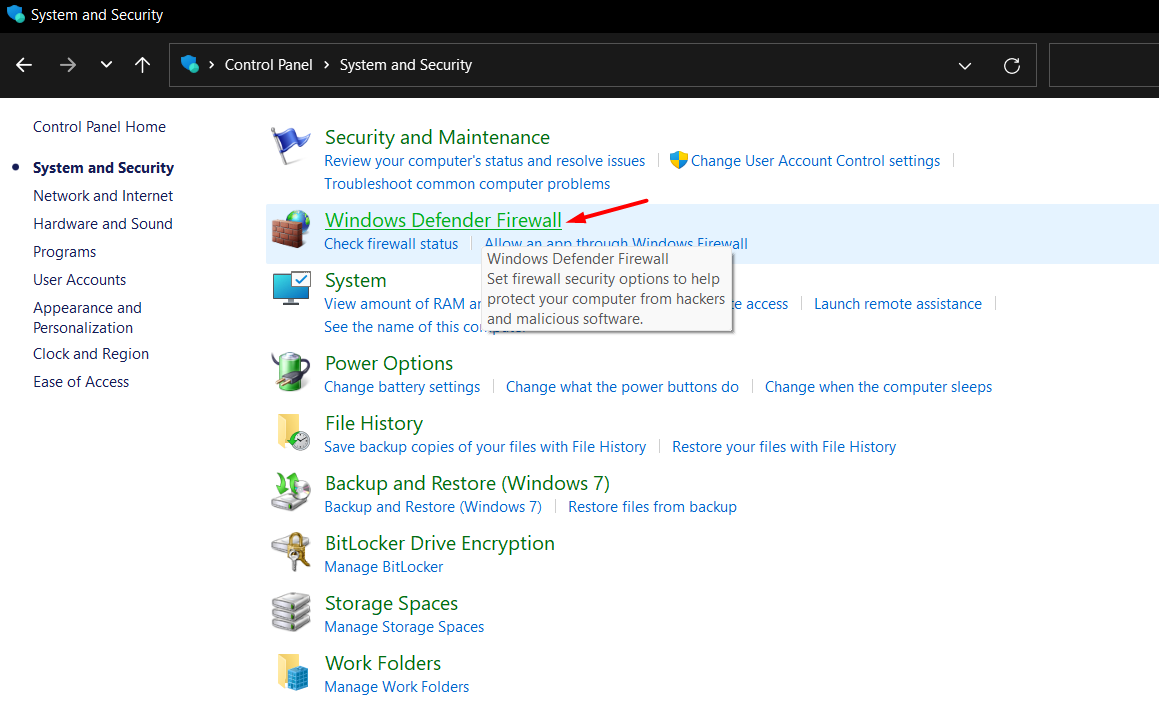Click the Power Options battery icon
The image size is (1159, 709).
point(290,371)
